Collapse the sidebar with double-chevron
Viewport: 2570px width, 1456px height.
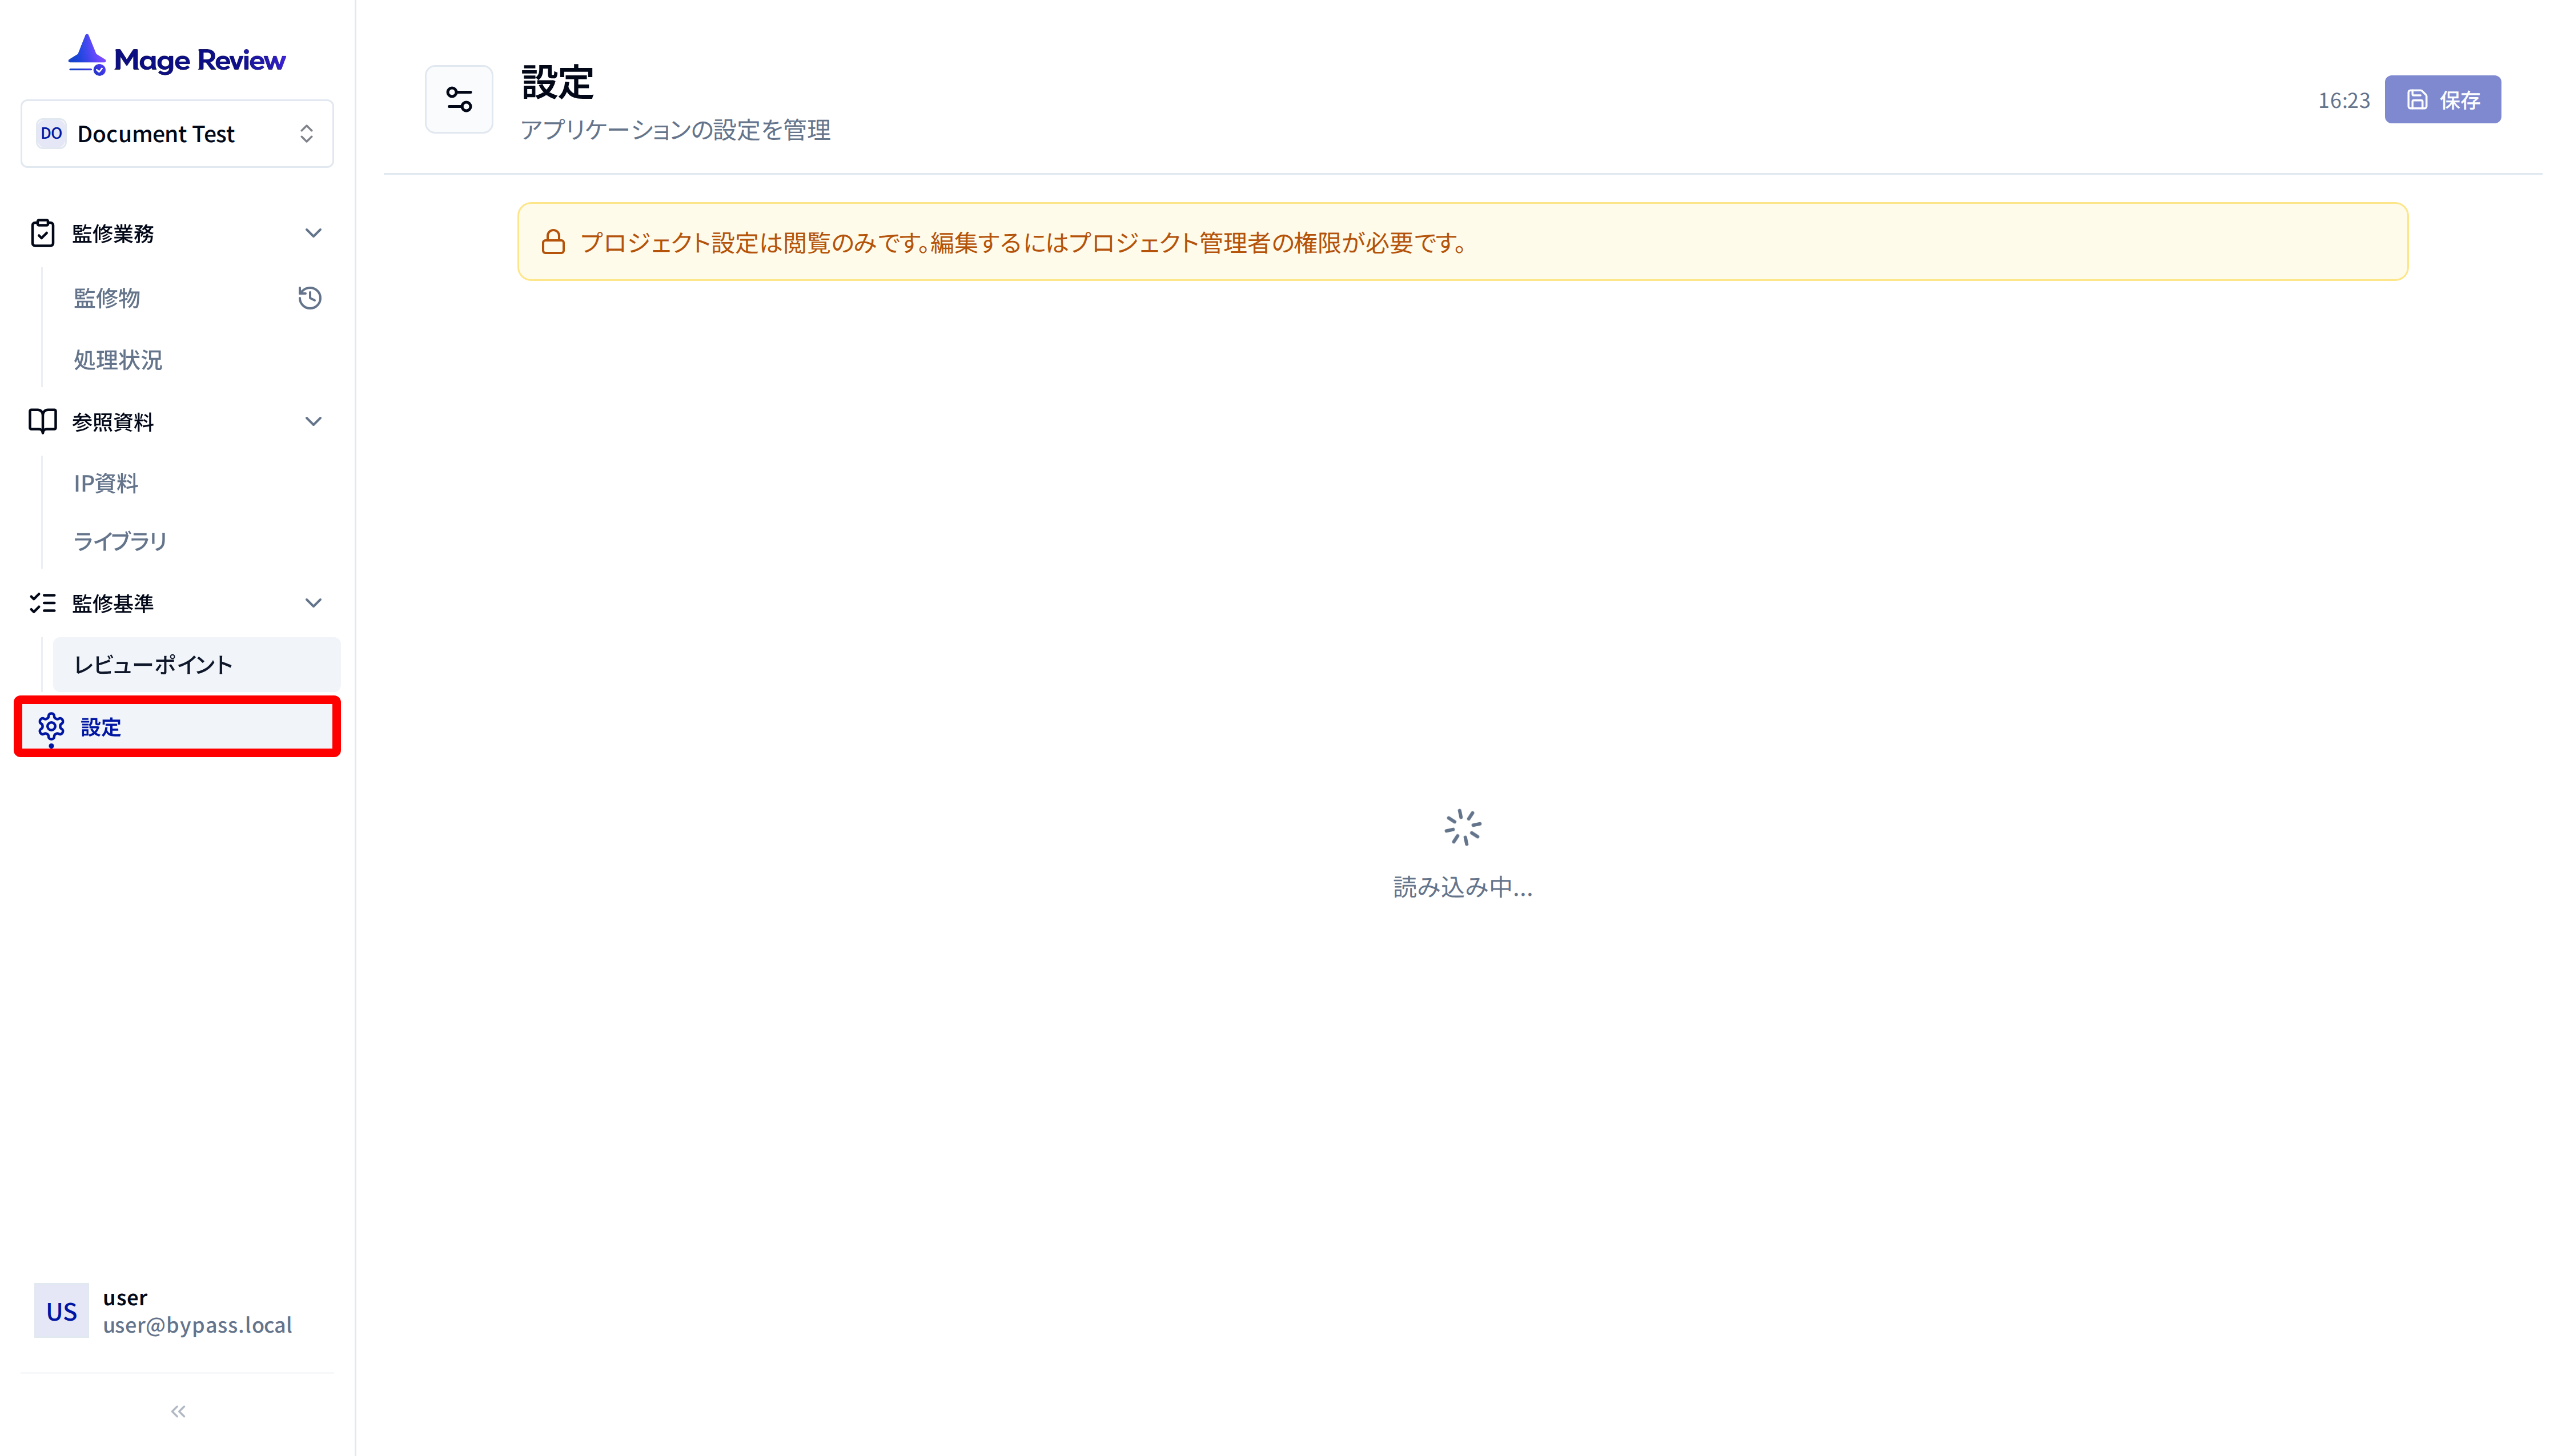coord(178,1411)
